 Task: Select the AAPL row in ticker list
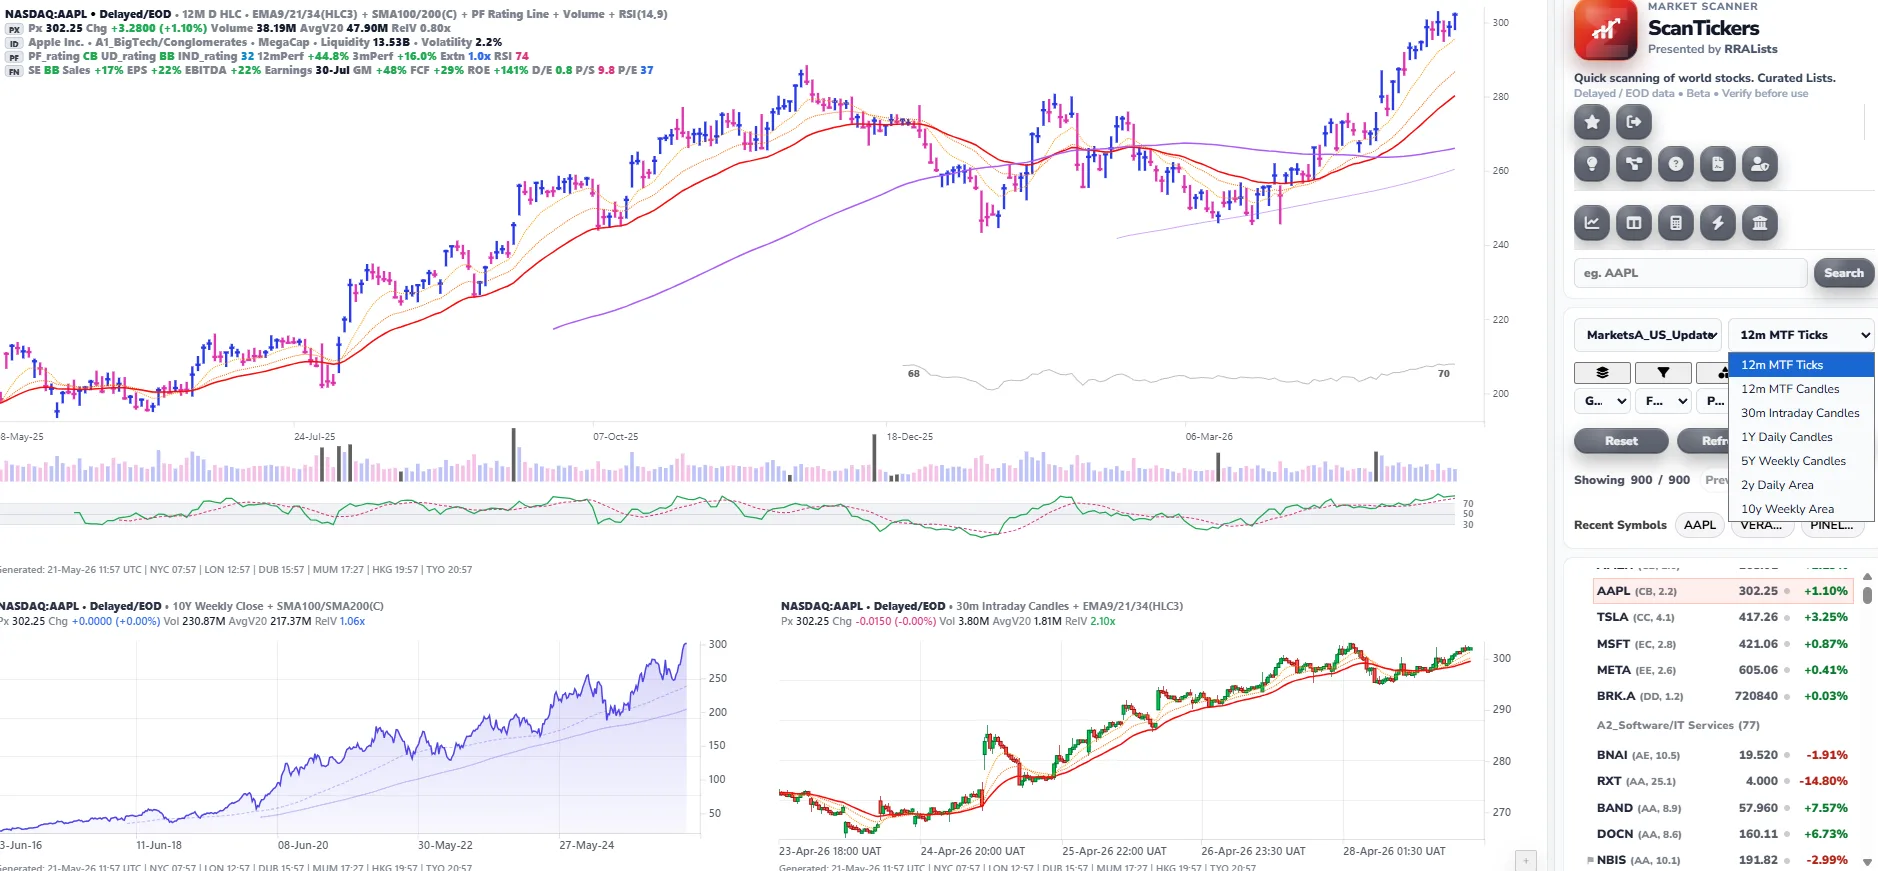point(1723,591)
